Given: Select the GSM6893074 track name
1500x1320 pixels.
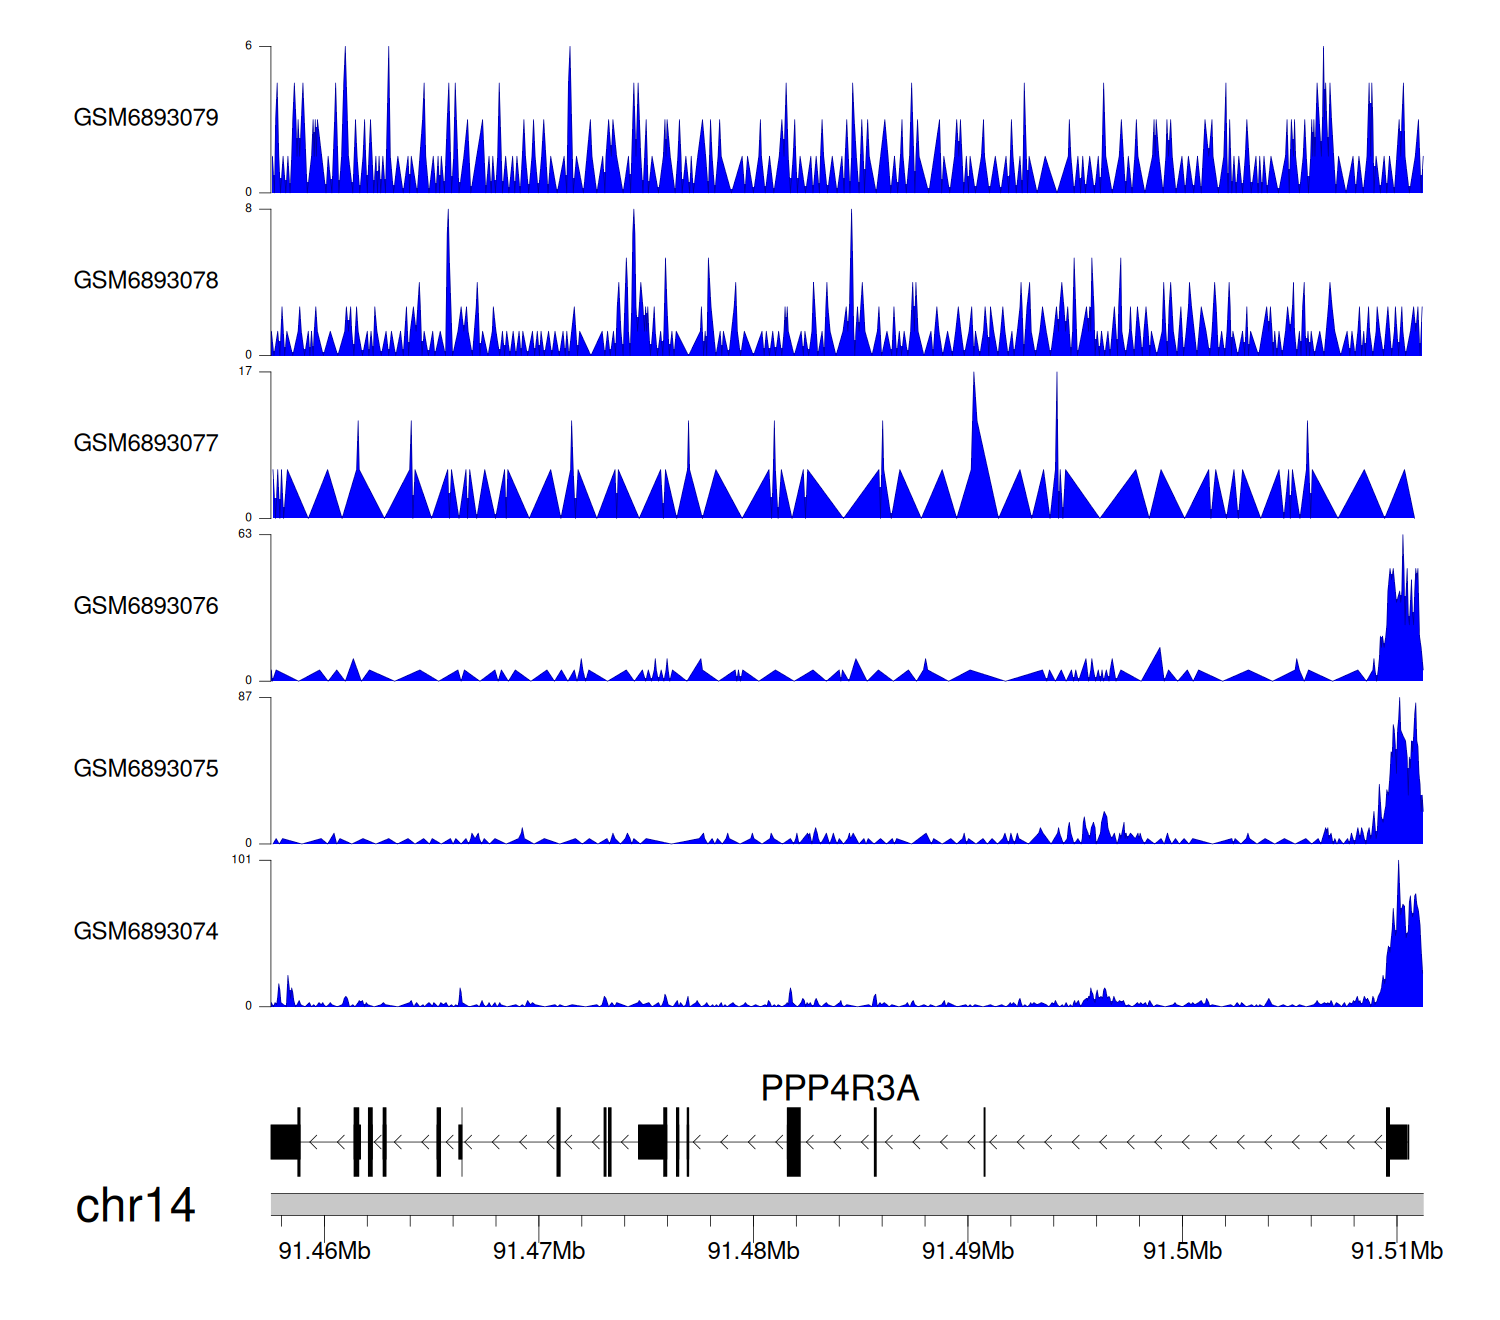Looking at the screenshot, I should [146, 932].
